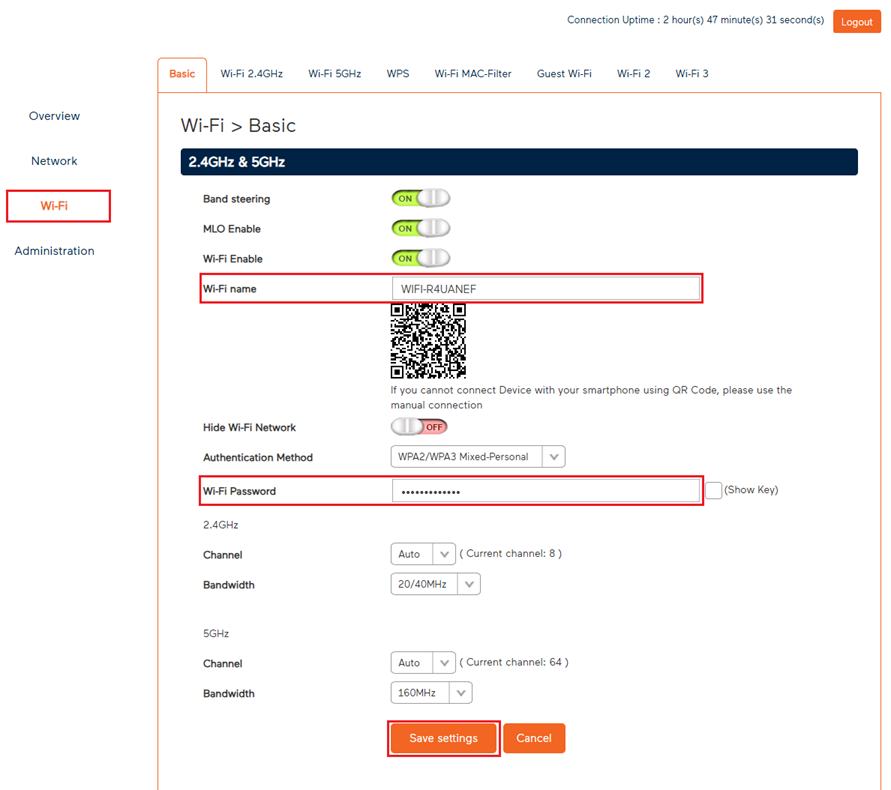Open the Administration section in the sidebar
The width and height of the screenshot is (891, 790).
pyautogui.click(x=54, y=251)
